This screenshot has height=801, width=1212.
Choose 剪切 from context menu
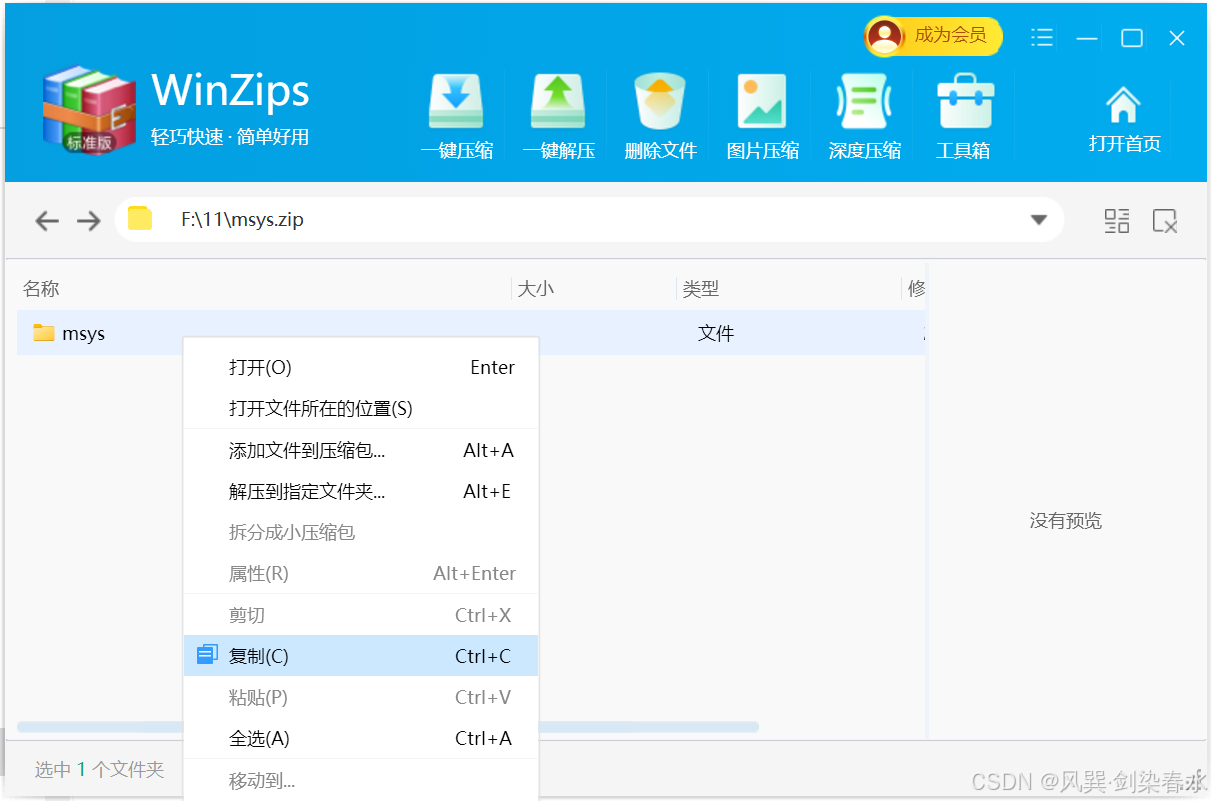tap(361, 615)
